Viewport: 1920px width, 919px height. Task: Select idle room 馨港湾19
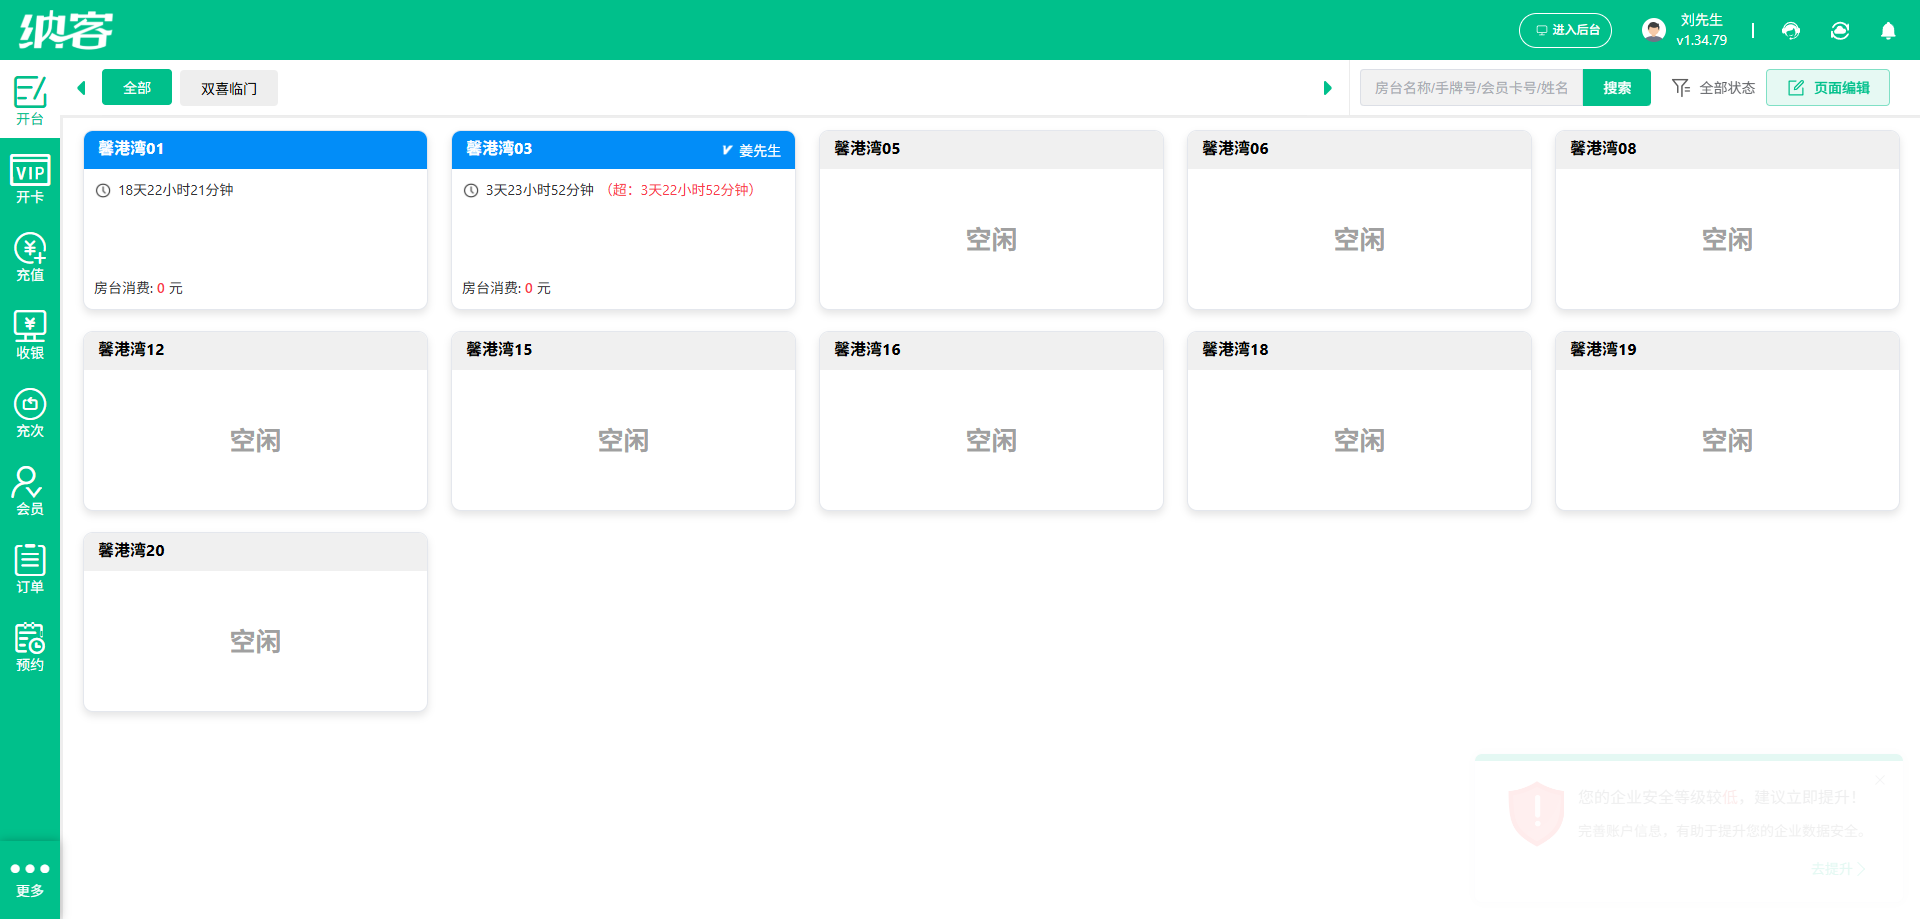click(1727, 421)
